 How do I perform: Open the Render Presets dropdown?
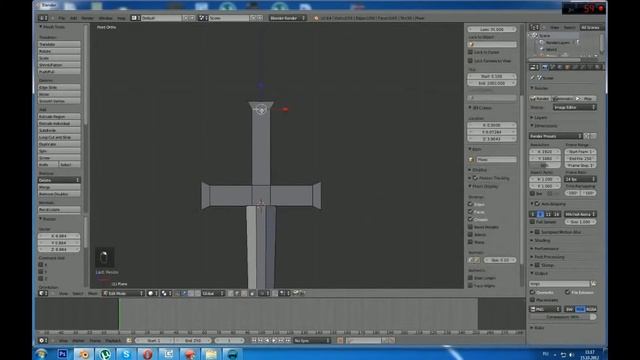[x=556, y=136]
